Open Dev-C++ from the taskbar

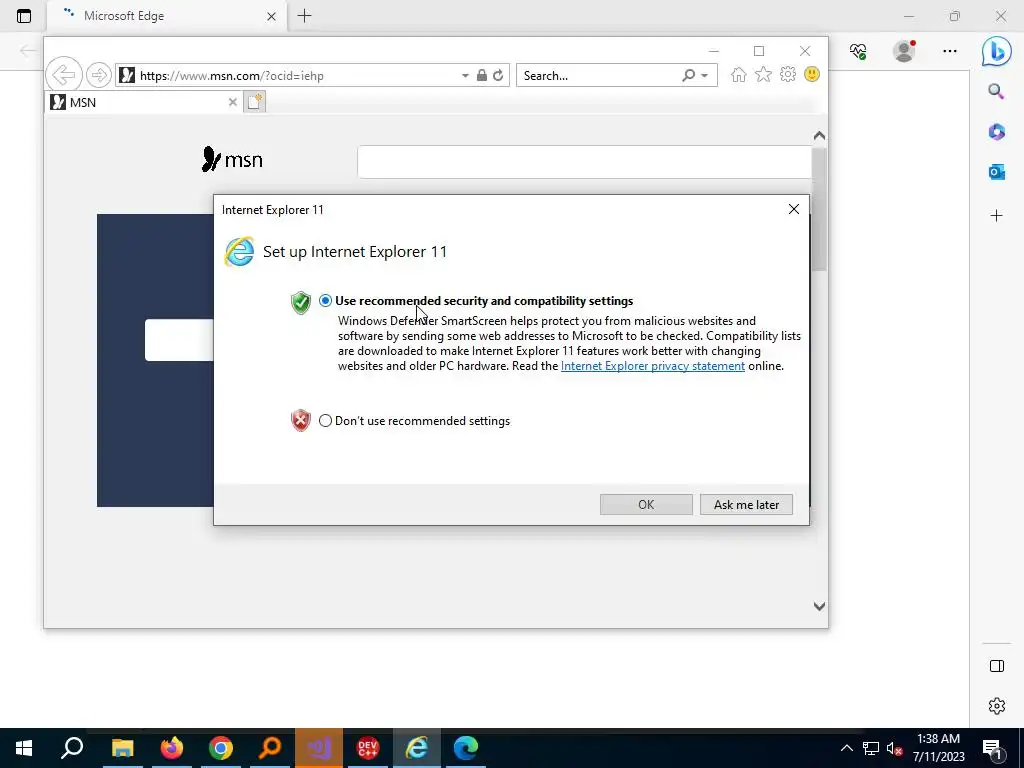coord(368,748)
